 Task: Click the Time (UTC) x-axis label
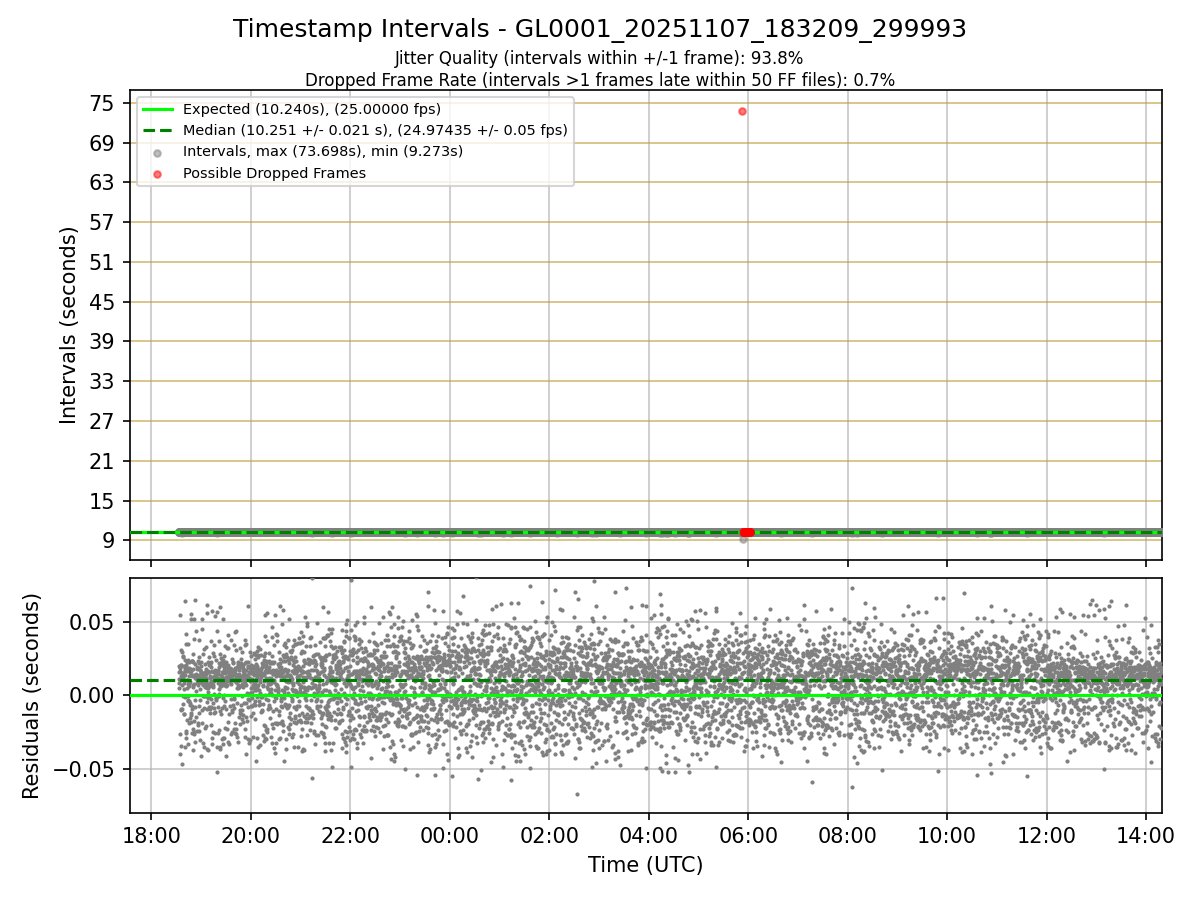(645, 864)
